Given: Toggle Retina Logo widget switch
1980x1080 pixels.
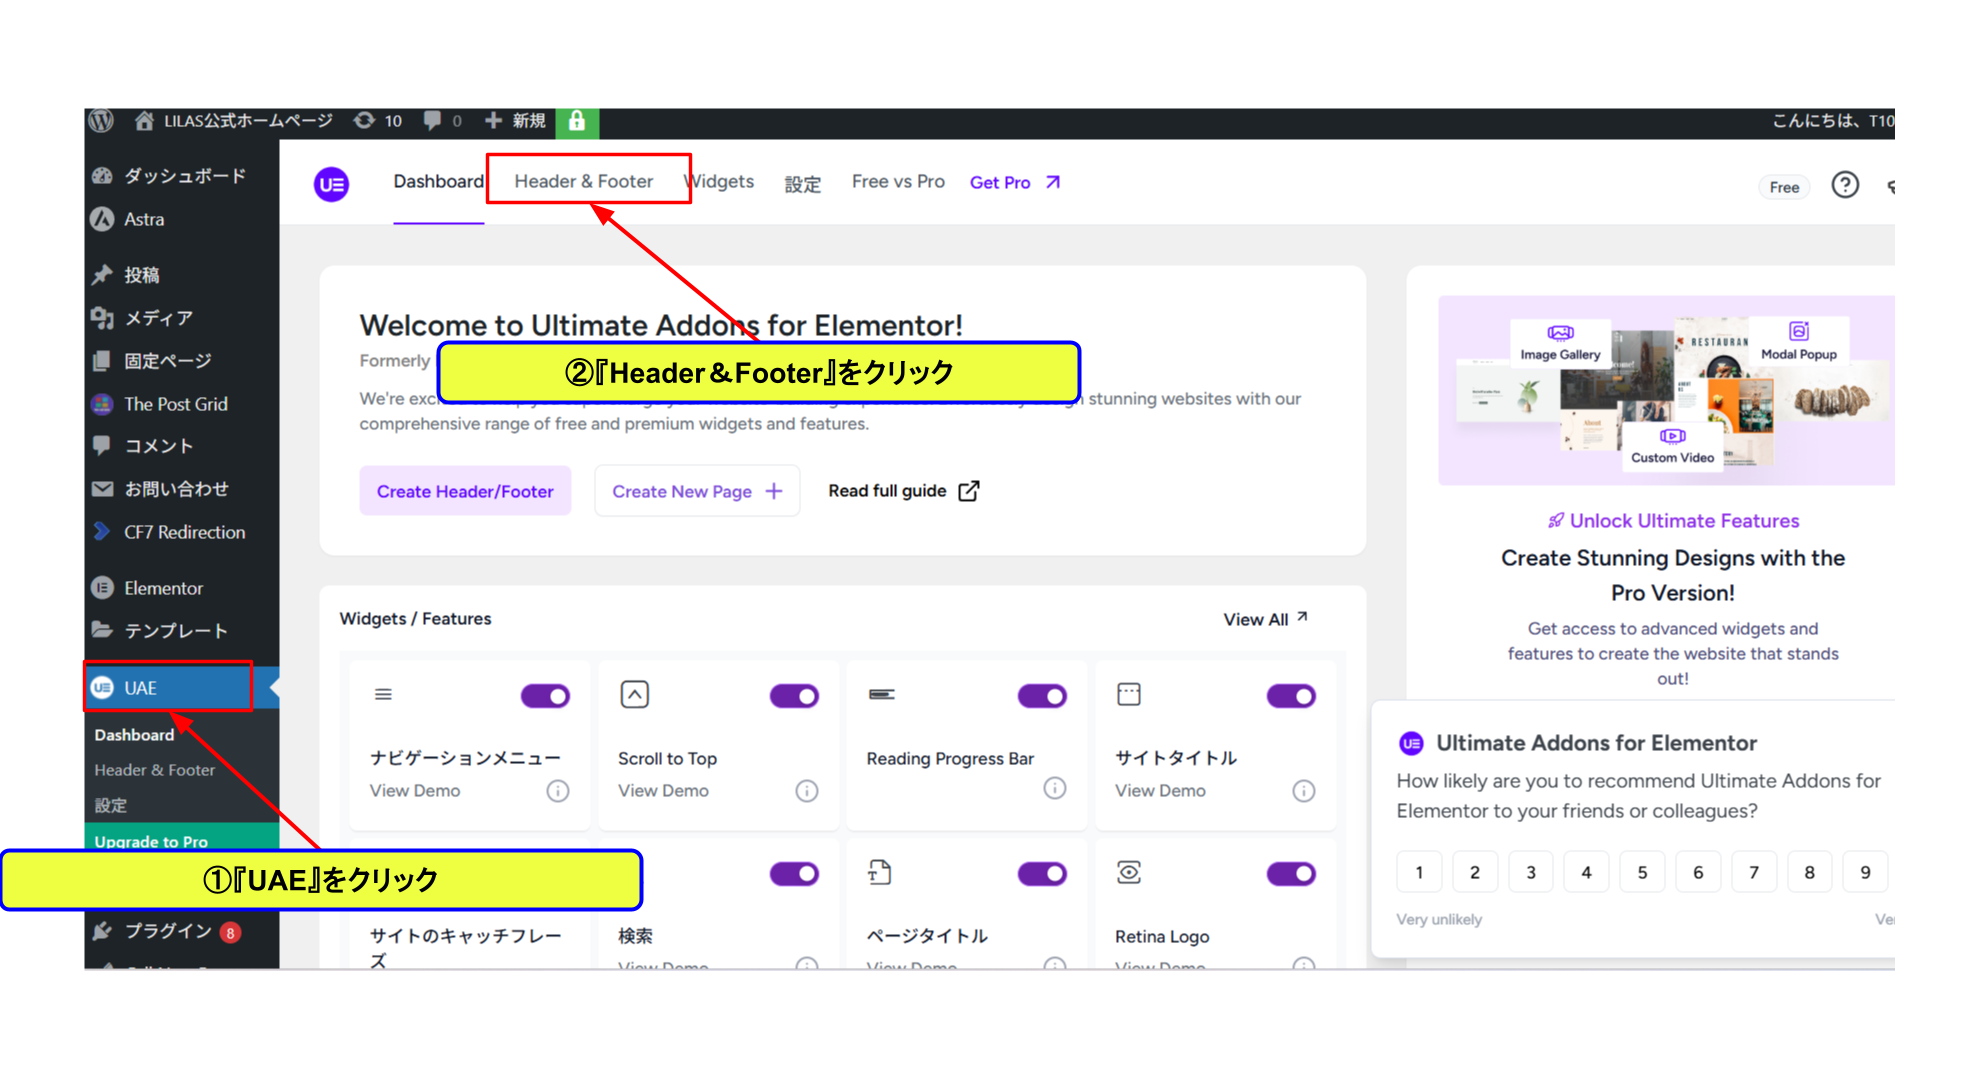Looking at the screenshot, I should pos(1291,874).
